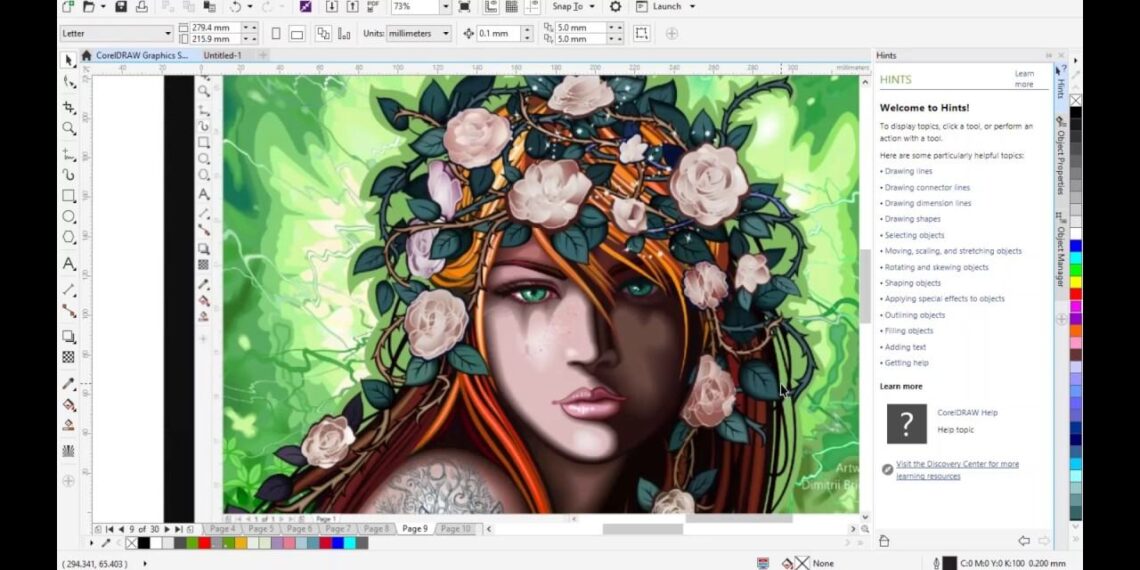Expand the Open button arrow
This screenshot has height=570, width=1140.
click(x=103, y=7)
